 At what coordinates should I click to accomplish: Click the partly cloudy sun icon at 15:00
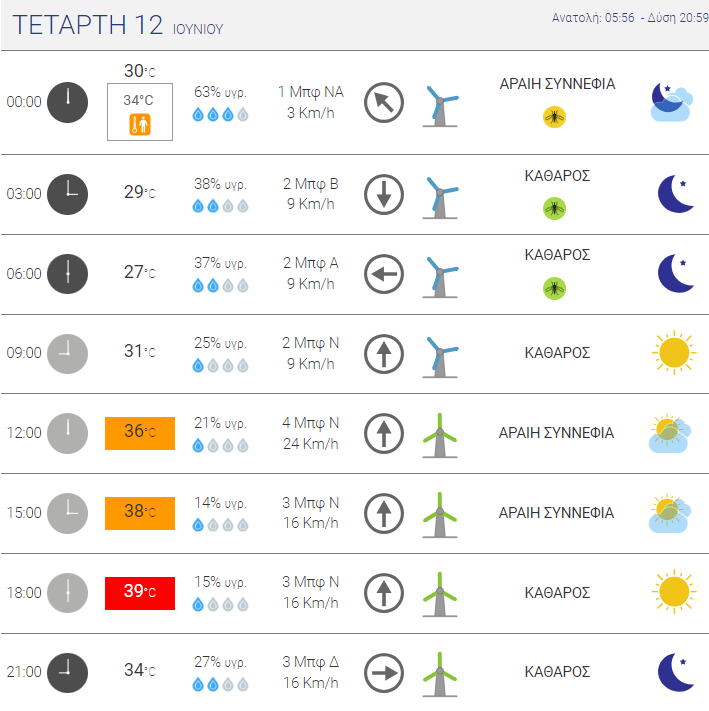tap(670, 513)
